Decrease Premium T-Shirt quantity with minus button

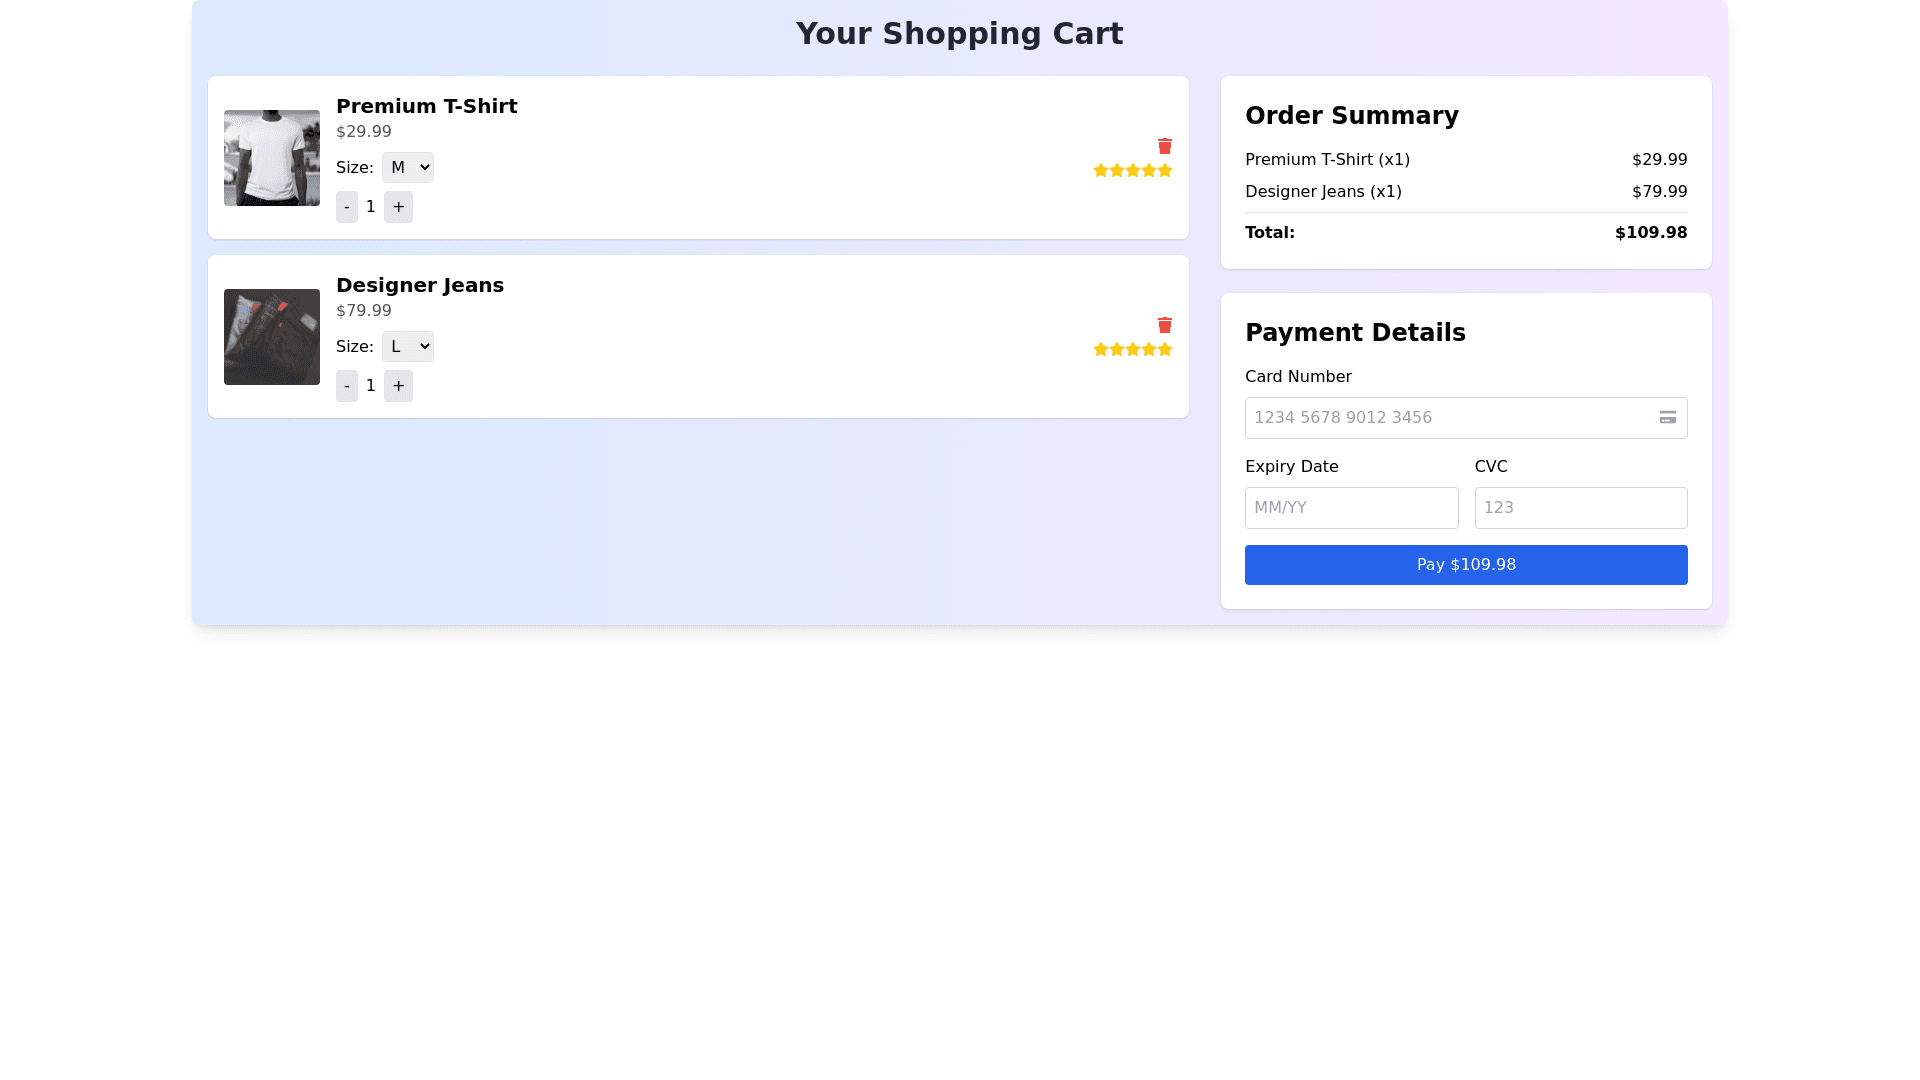pyautogui.click(x=347, y=207)
